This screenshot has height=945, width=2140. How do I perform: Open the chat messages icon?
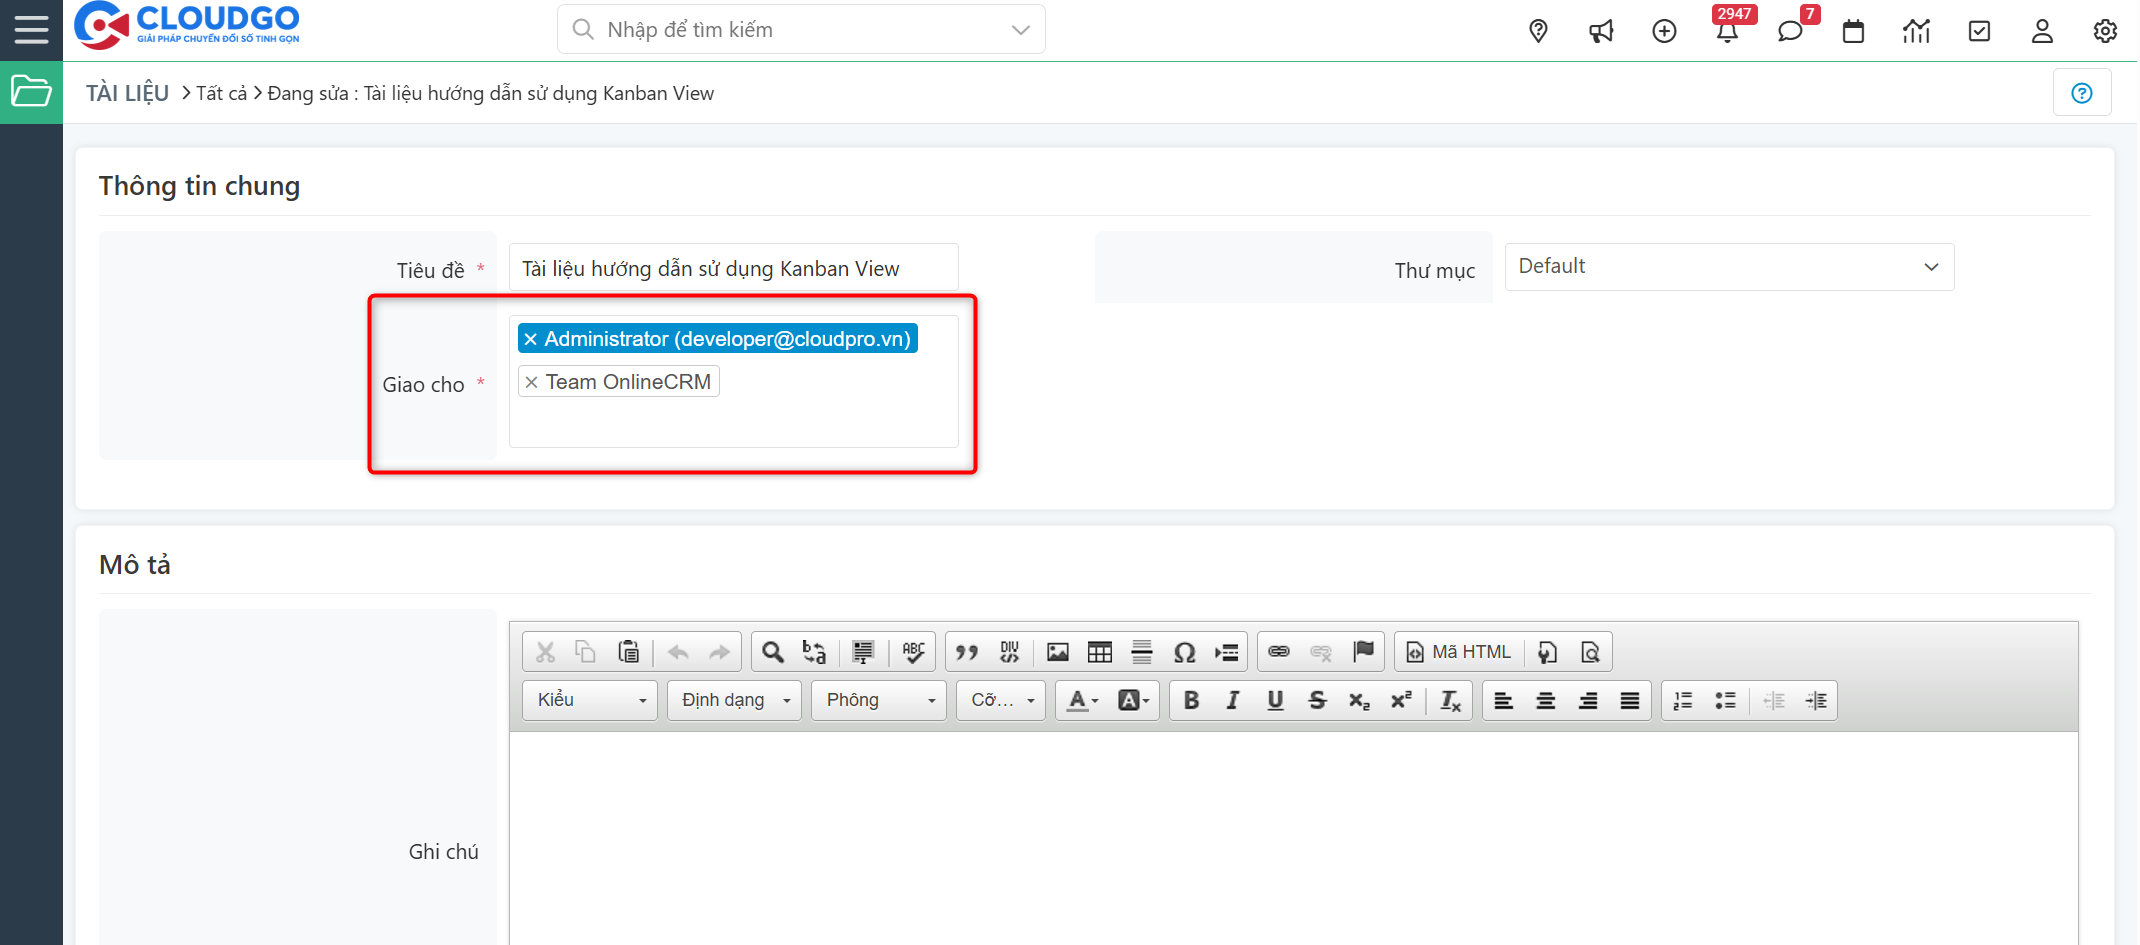(x=1790, y=31)
